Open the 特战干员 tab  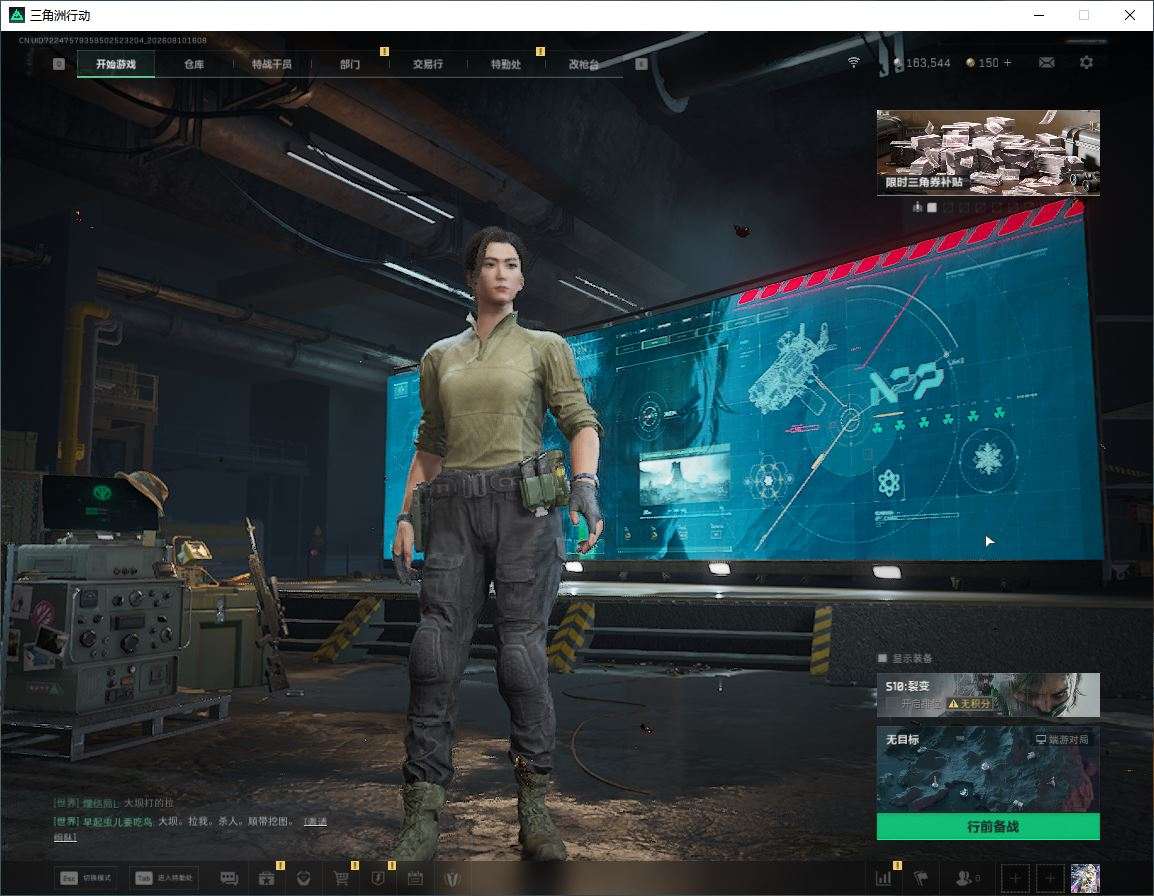point(272,64)
